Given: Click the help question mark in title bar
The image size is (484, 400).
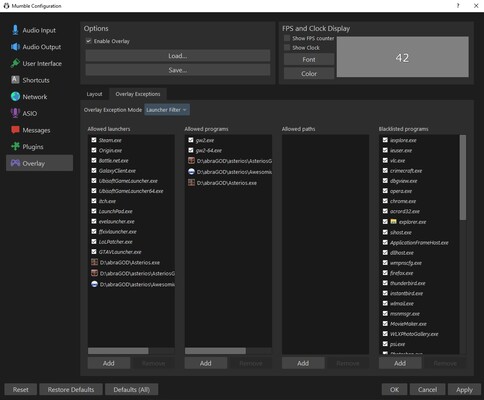Looking at the screenshot, I should (x=458, y=6).
